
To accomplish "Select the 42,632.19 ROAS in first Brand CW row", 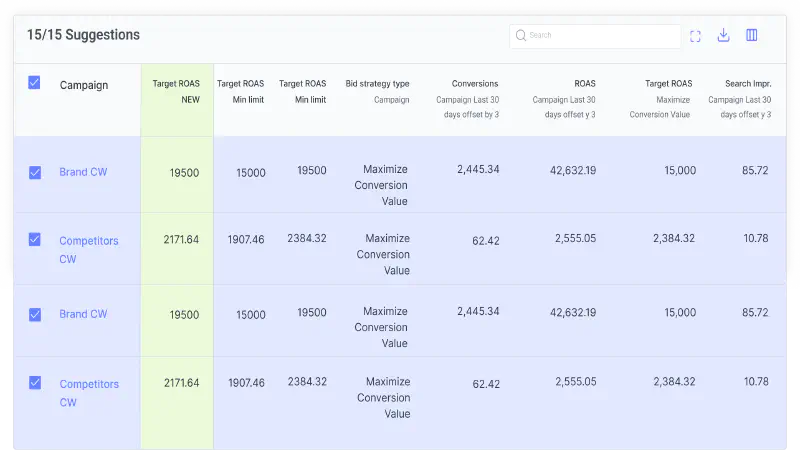I will point(572,170).
